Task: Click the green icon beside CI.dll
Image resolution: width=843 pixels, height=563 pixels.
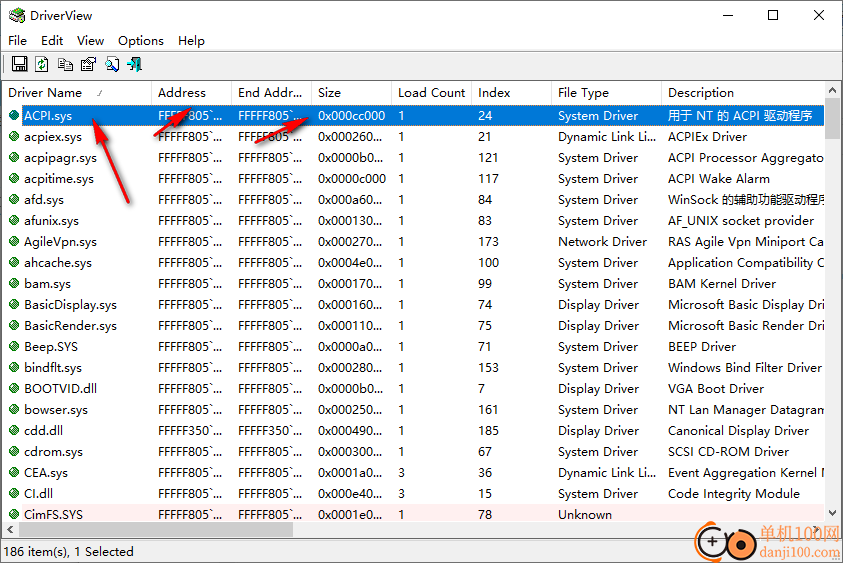Action: coord(14,494)
